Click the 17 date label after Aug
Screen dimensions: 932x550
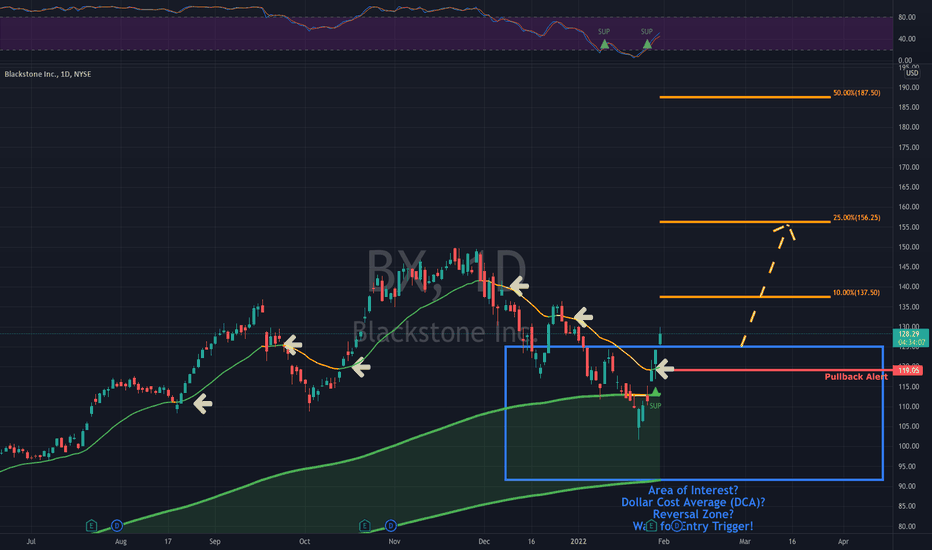[x=168, y=542]
